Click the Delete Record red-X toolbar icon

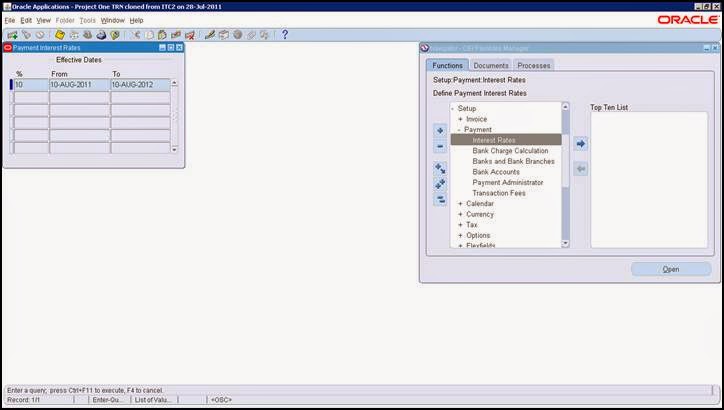coord(190,35)
